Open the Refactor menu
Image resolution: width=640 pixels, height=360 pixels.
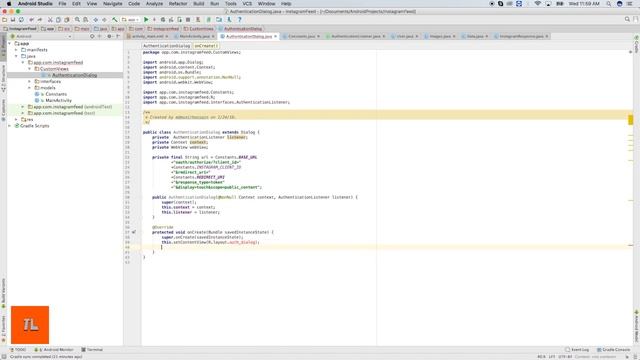click(178, 4)
